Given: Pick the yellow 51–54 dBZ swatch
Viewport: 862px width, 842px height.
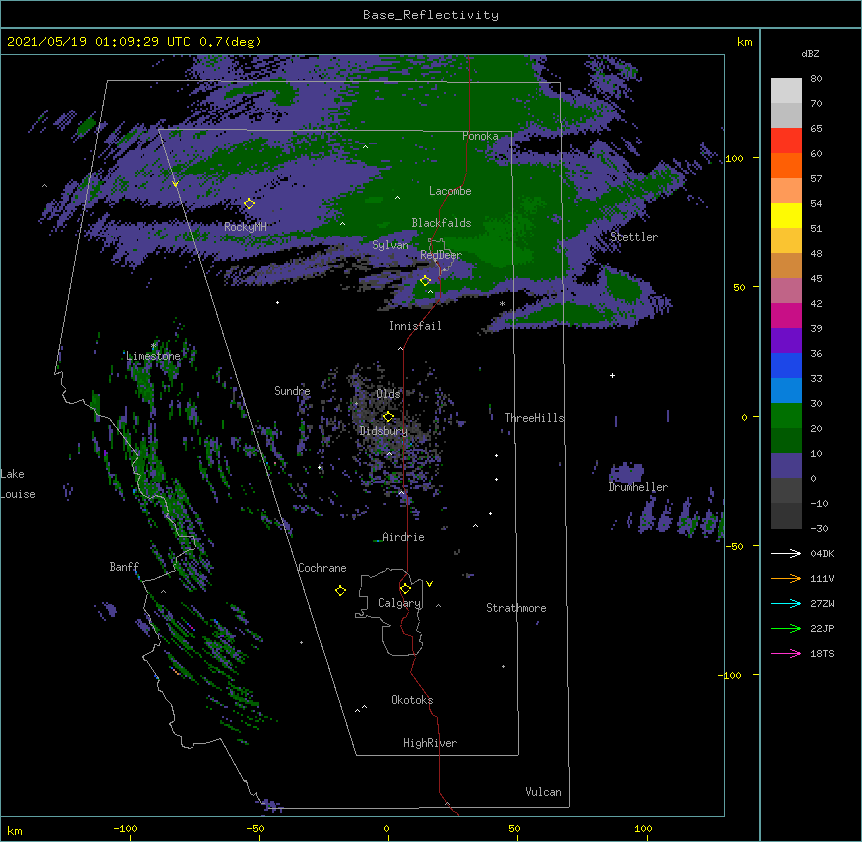Looking at the screenshot, I should pyautogui.click(x=786, y=215).
